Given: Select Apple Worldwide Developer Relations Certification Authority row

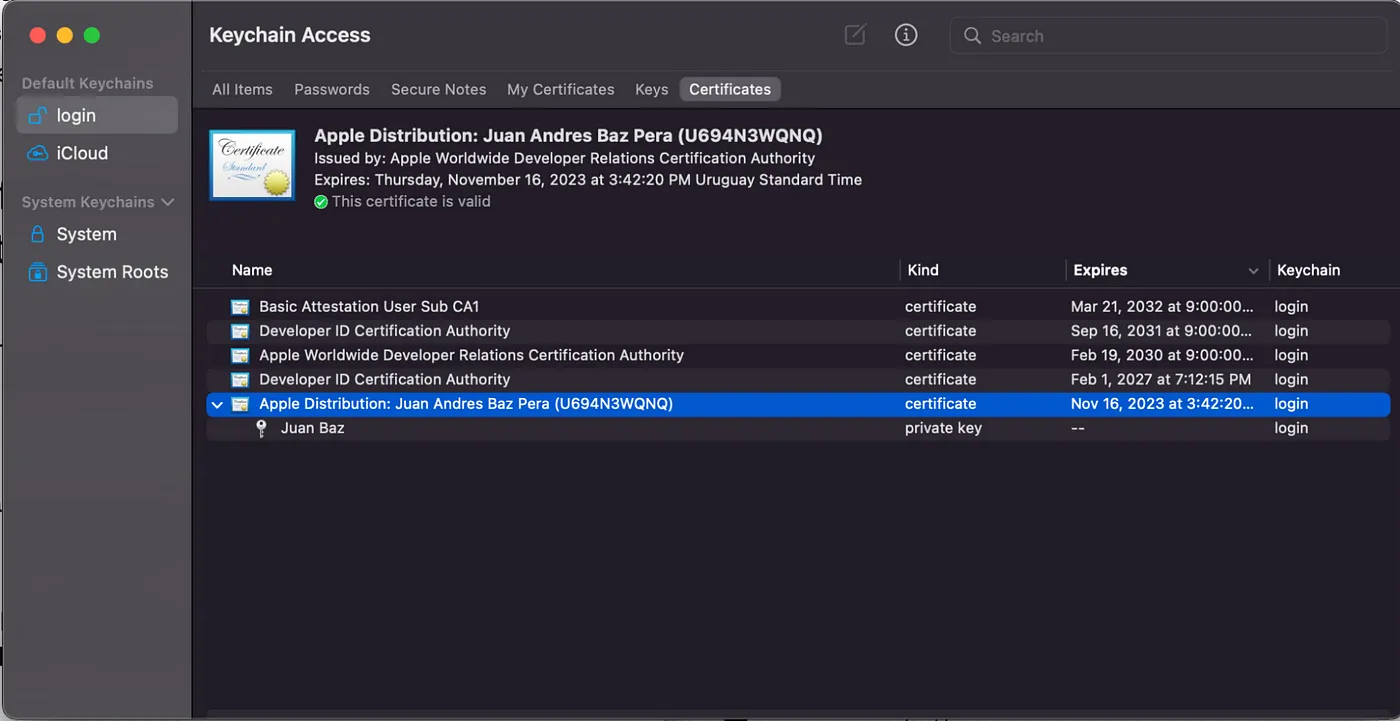Looking at the screenshot, I should 798,355.
